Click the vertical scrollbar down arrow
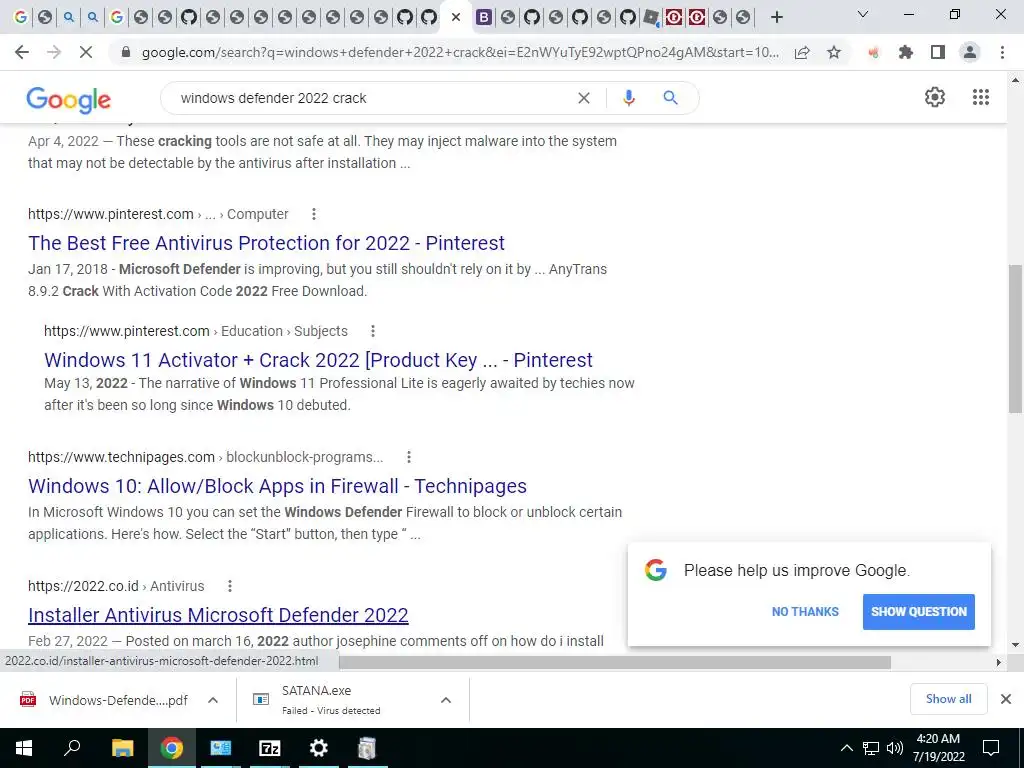Screen dimensions: 1024x768 [1015, 645]
